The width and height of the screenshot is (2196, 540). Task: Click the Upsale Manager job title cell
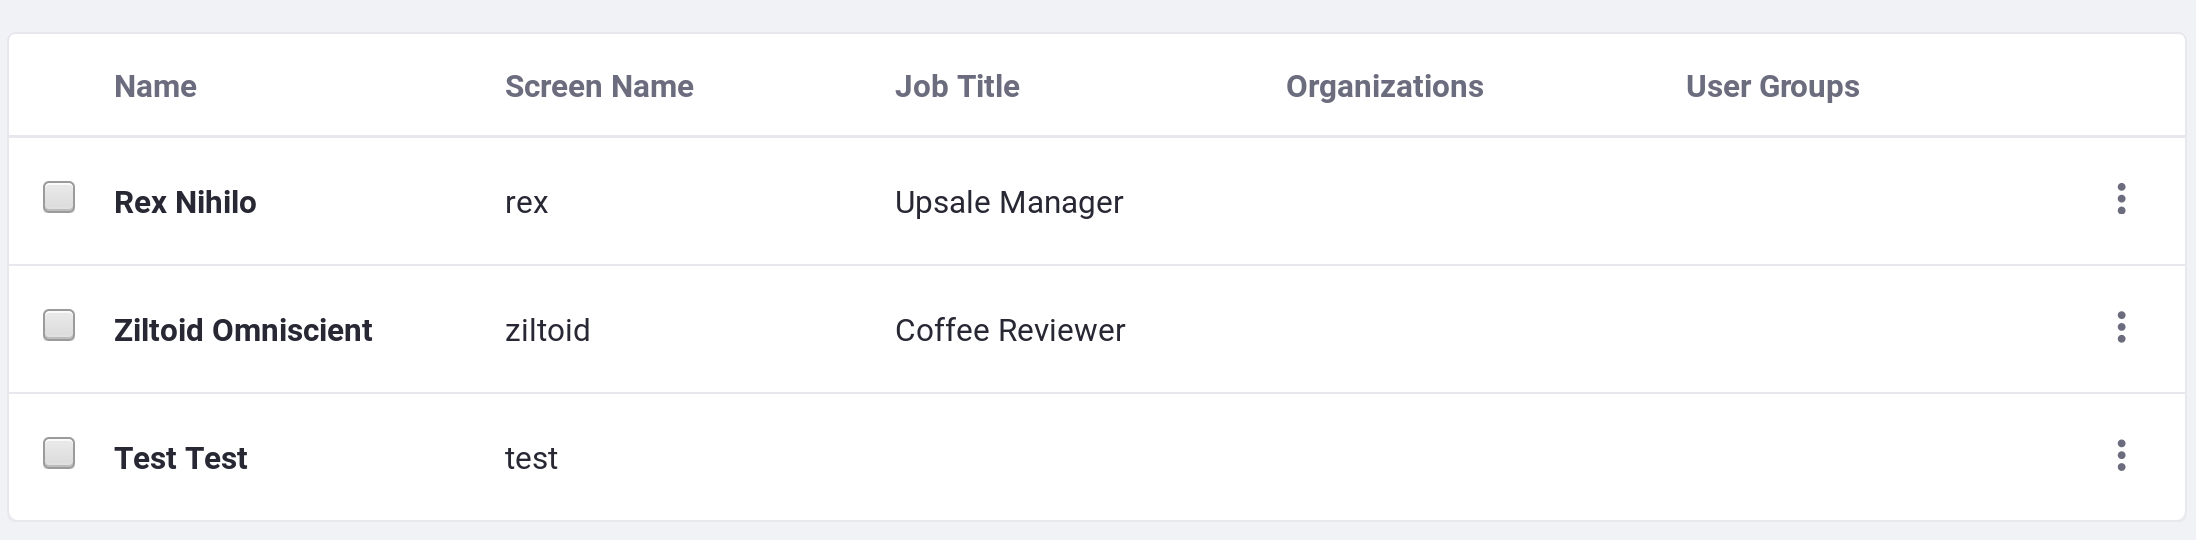tap(1009, 202)
